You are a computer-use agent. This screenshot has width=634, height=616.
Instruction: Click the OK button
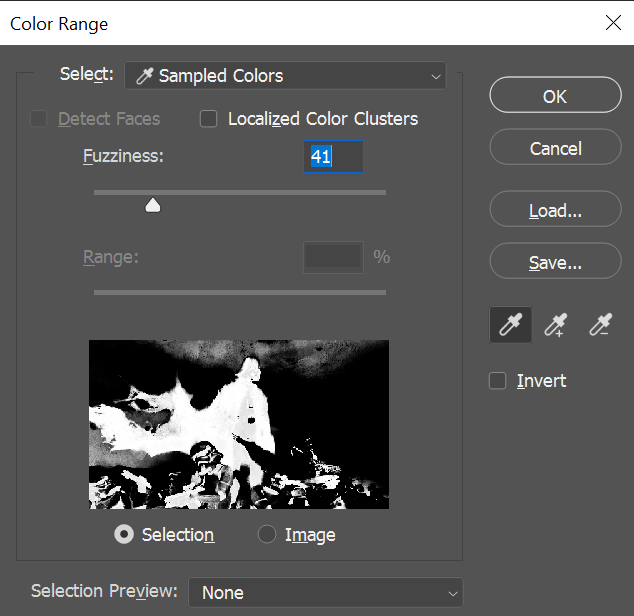click(x=555, y=95)
